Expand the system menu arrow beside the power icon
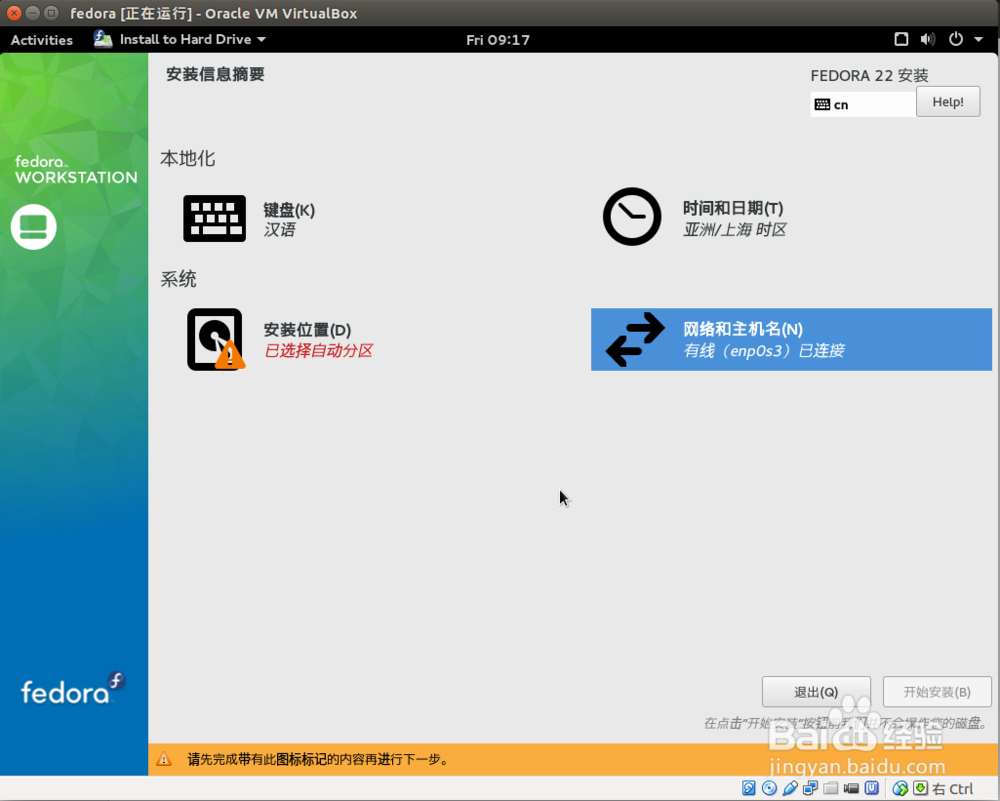Image resolution: width=1000 pixels, height=801 pixels. (978, 40)
